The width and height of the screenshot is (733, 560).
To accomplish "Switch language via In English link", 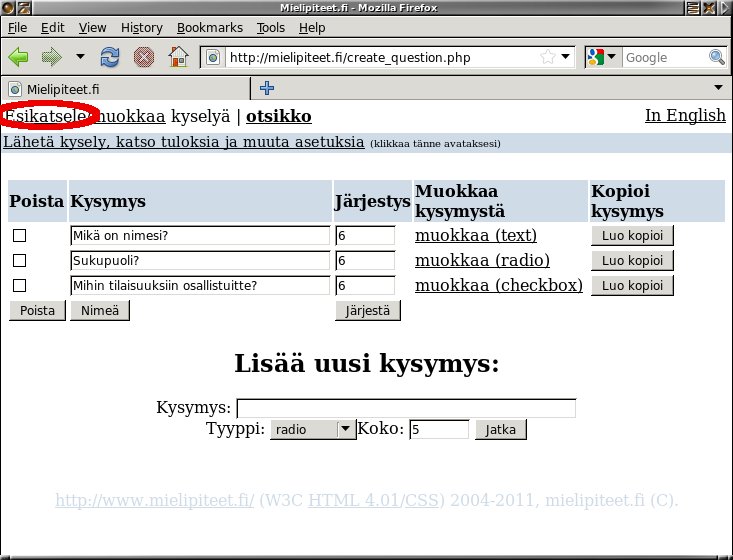I will tap(685, 115).
